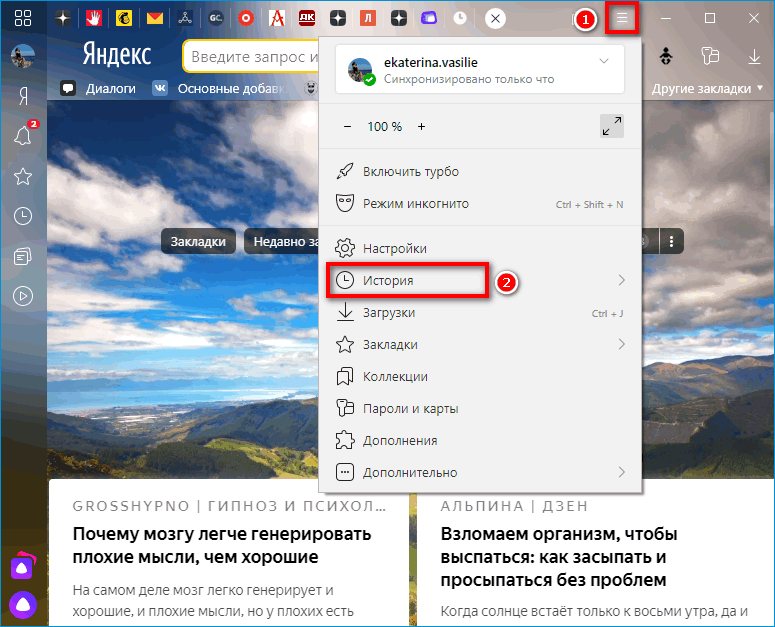Image resolution: width=775 pixels, height=627 pixels.
Task: Open Настройки from the menu
Action: 480,248
